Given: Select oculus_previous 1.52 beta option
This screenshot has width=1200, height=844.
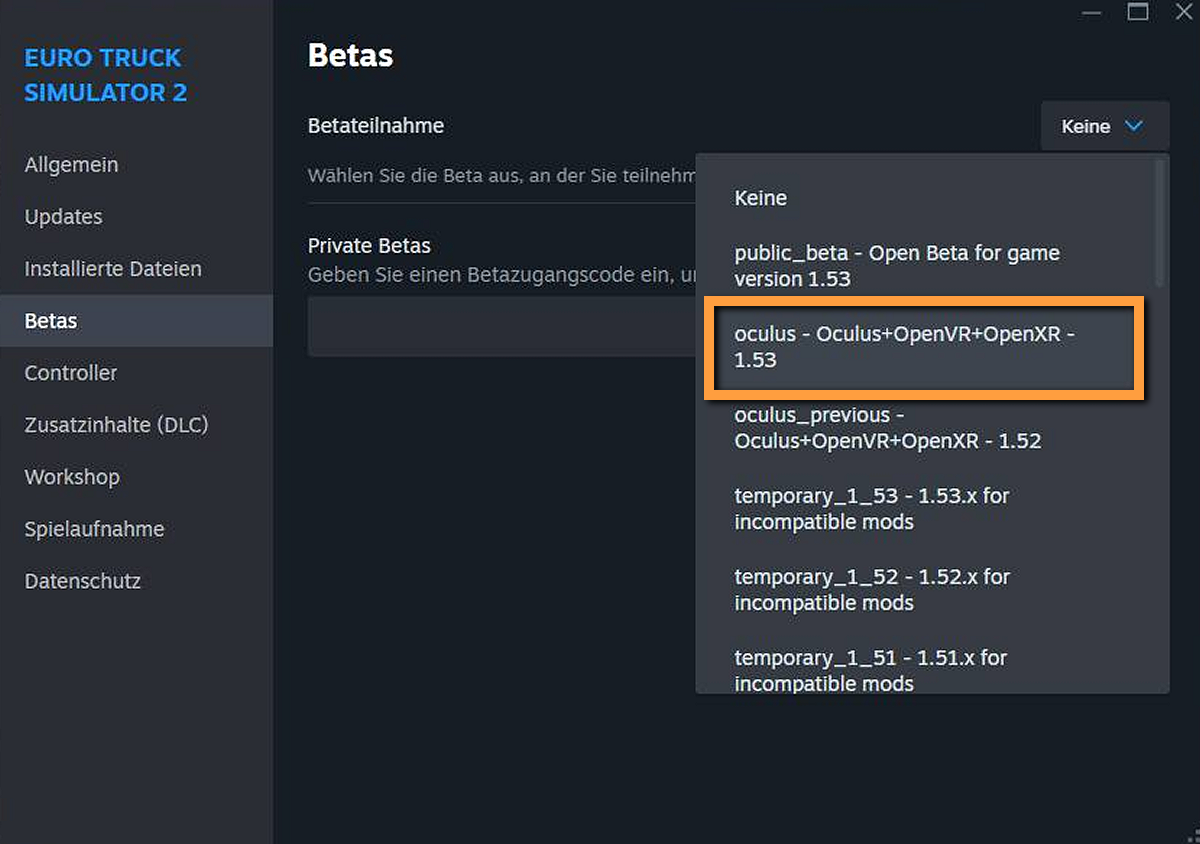Looking at the screenshot, I should (925, 428).
